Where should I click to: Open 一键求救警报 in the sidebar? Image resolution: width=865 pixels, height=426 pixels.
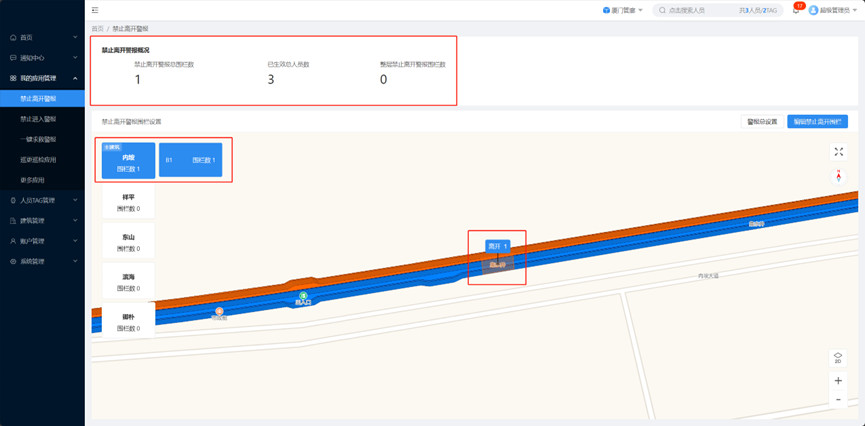[38, 139]
